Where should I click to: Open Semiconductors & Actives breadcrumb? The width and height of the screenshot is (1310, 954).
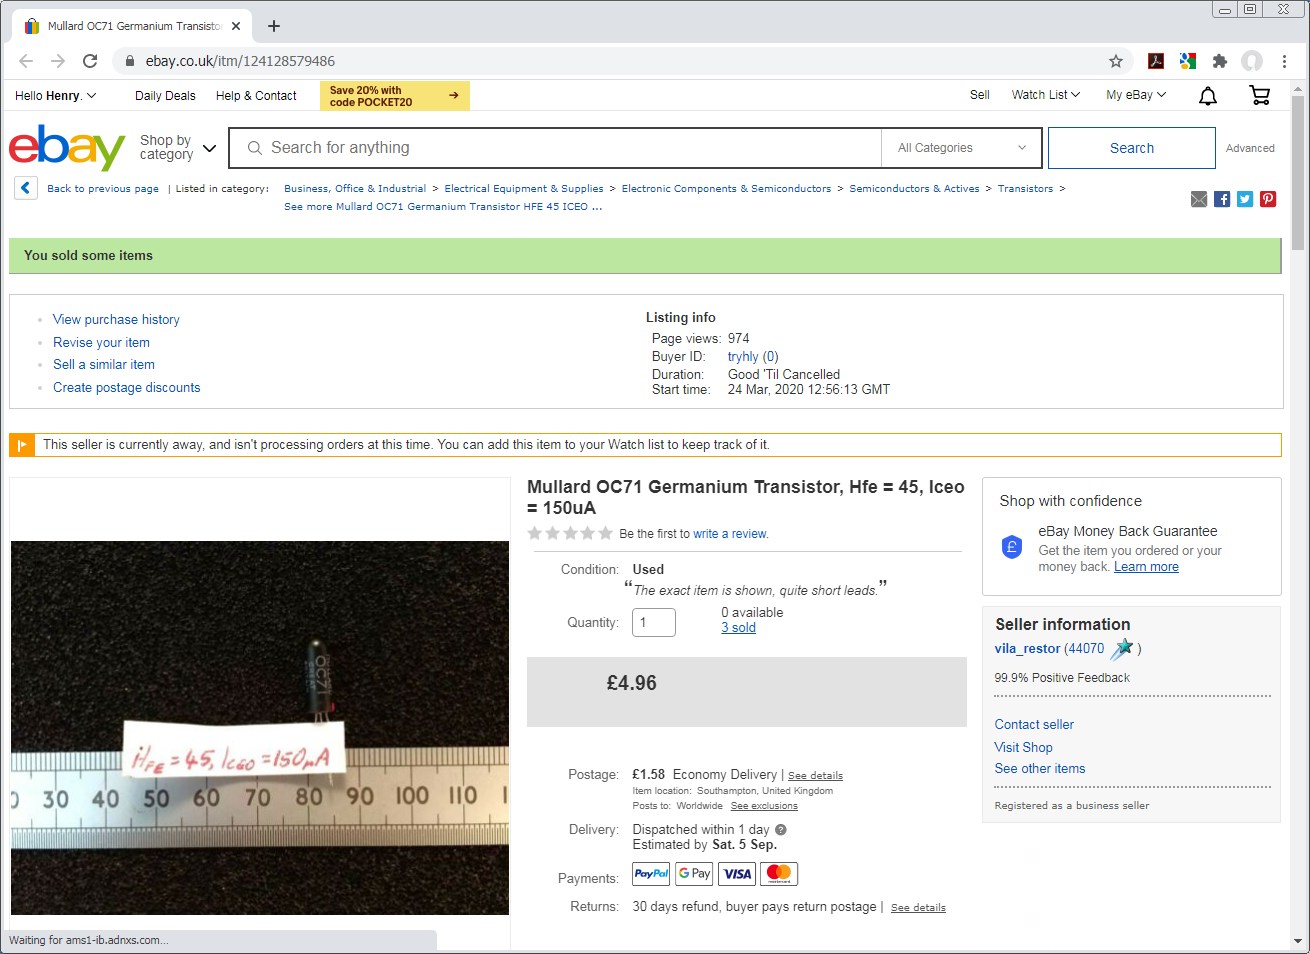[x=914, y=189]
